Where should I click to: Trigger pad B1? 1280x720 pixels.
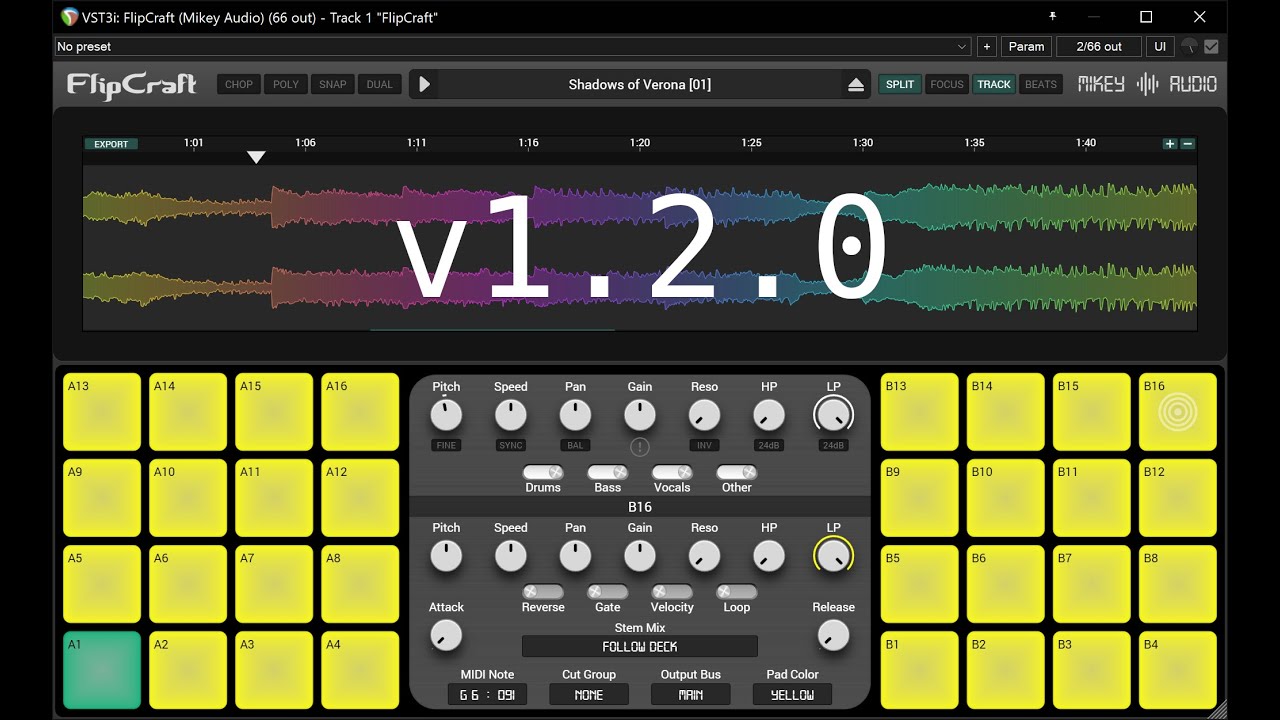[920, 670]
